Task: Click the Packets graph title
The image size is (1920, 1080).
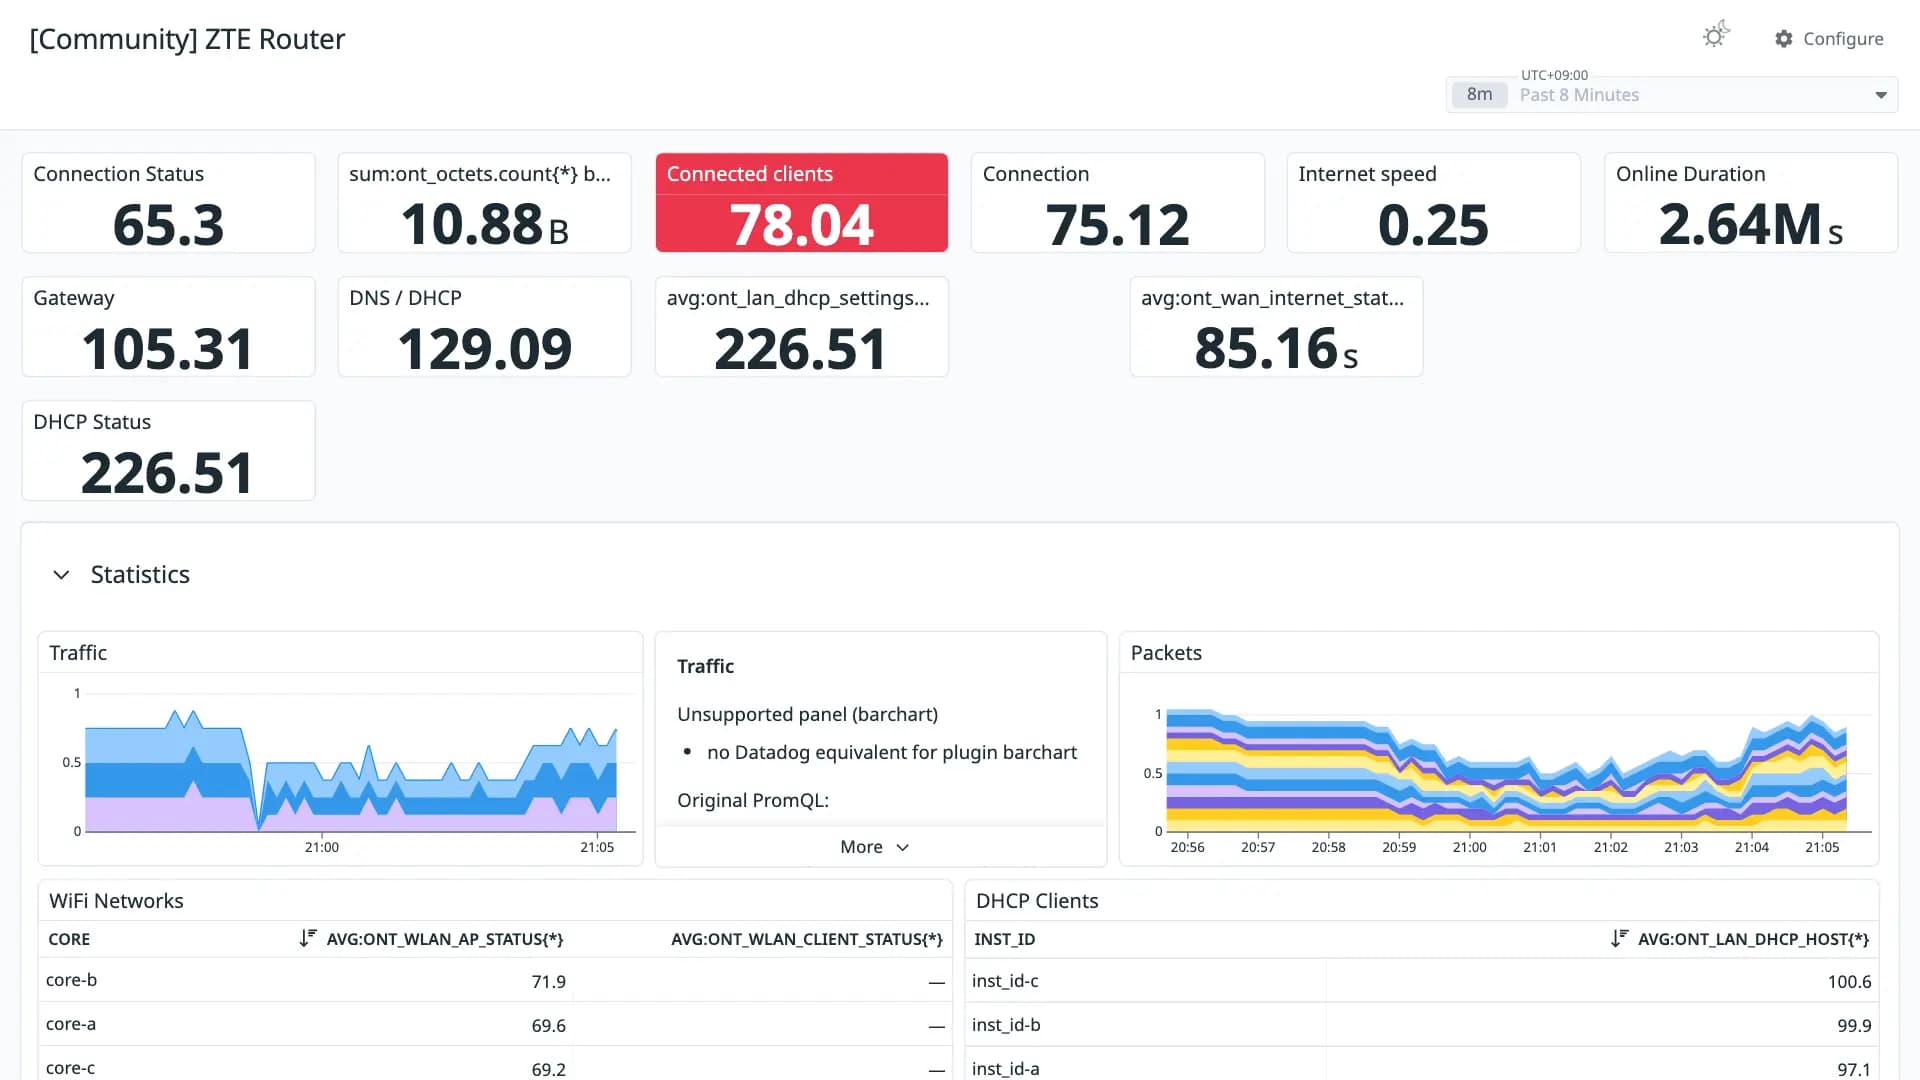Action: coord(1166,653)
